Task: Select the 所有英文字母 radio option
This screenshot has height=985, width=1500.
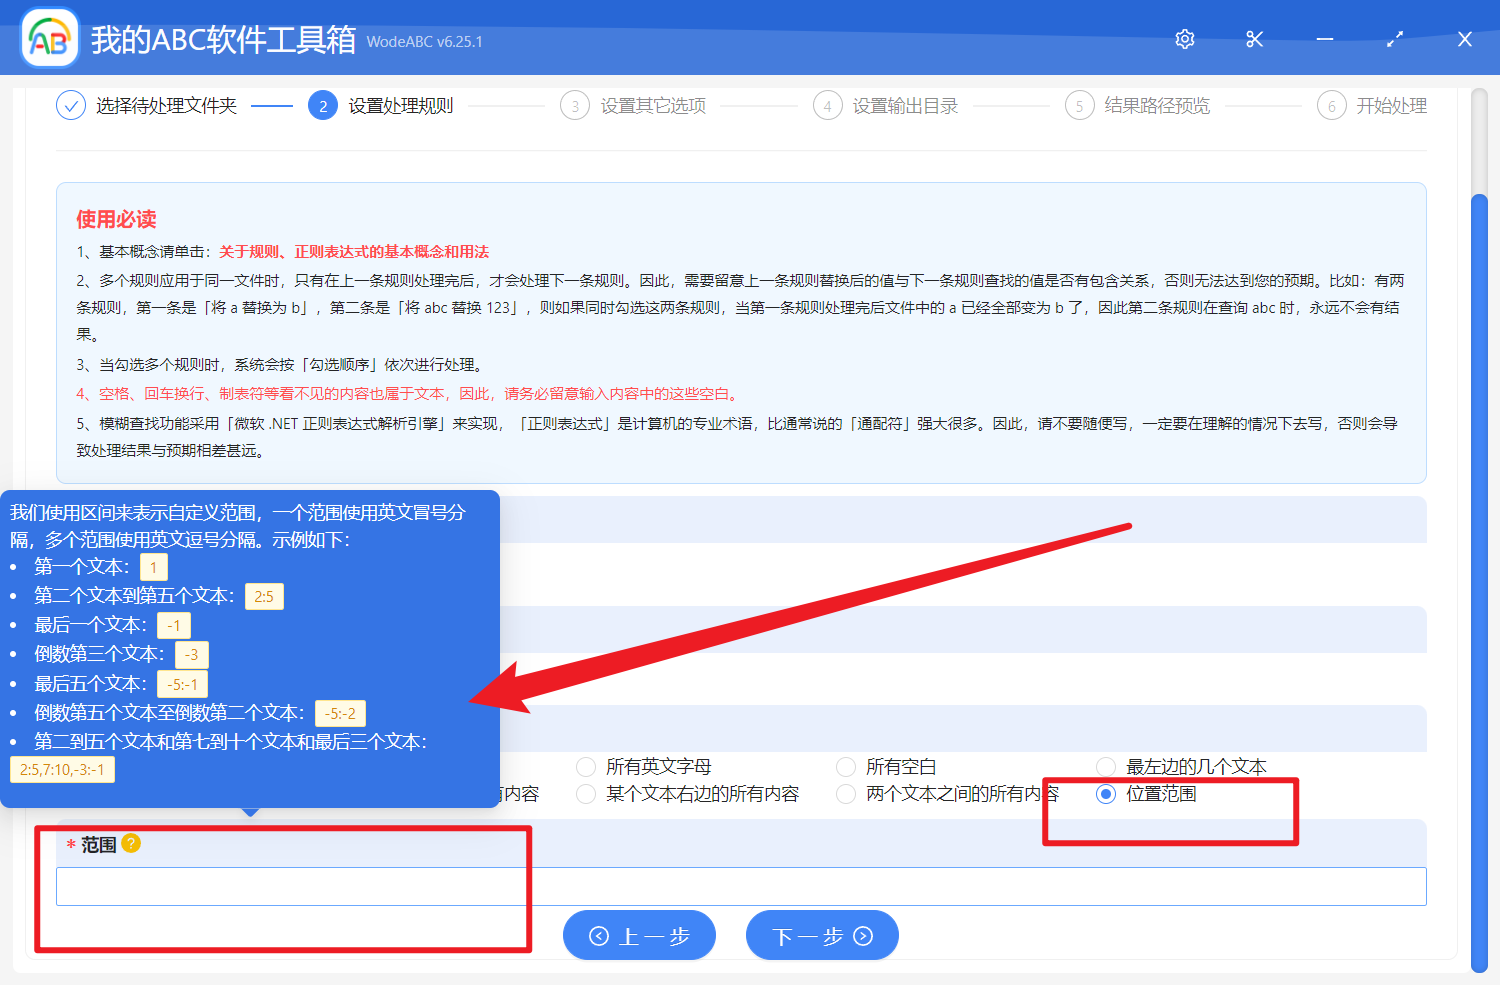Action: (587, 767)
